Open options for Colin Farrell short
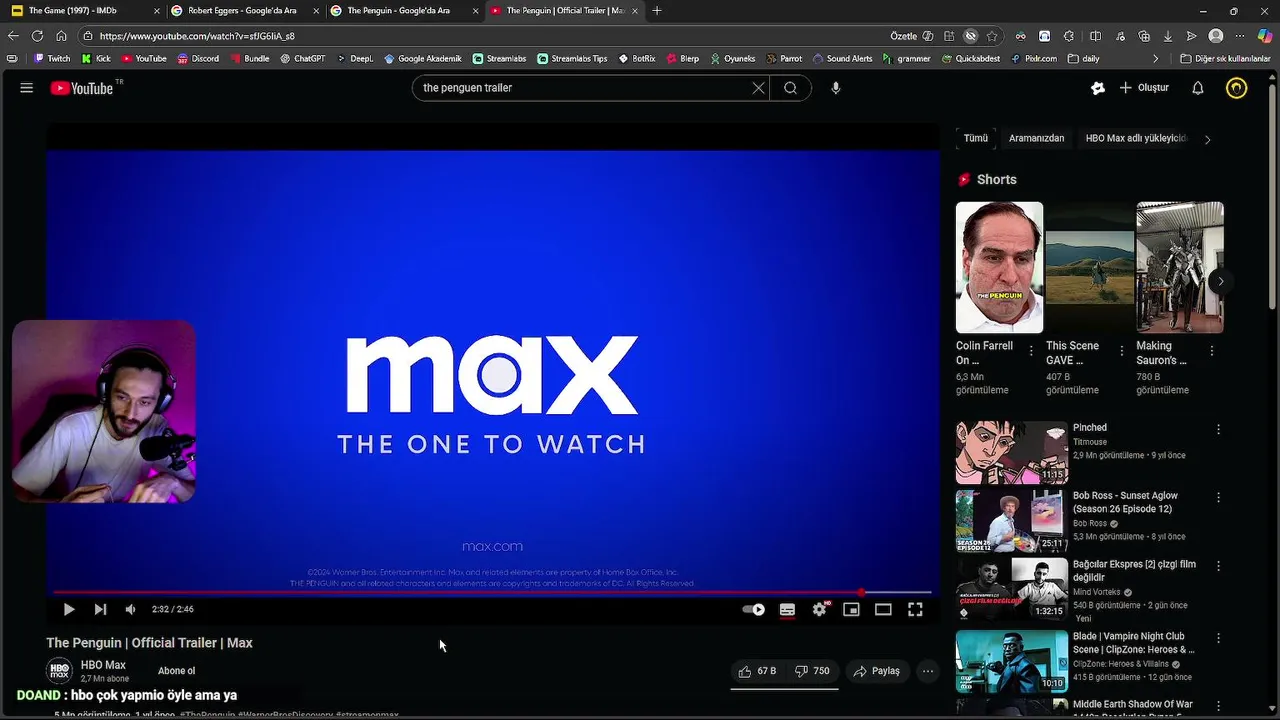The image size is (1280, 720). [1031, 351]
